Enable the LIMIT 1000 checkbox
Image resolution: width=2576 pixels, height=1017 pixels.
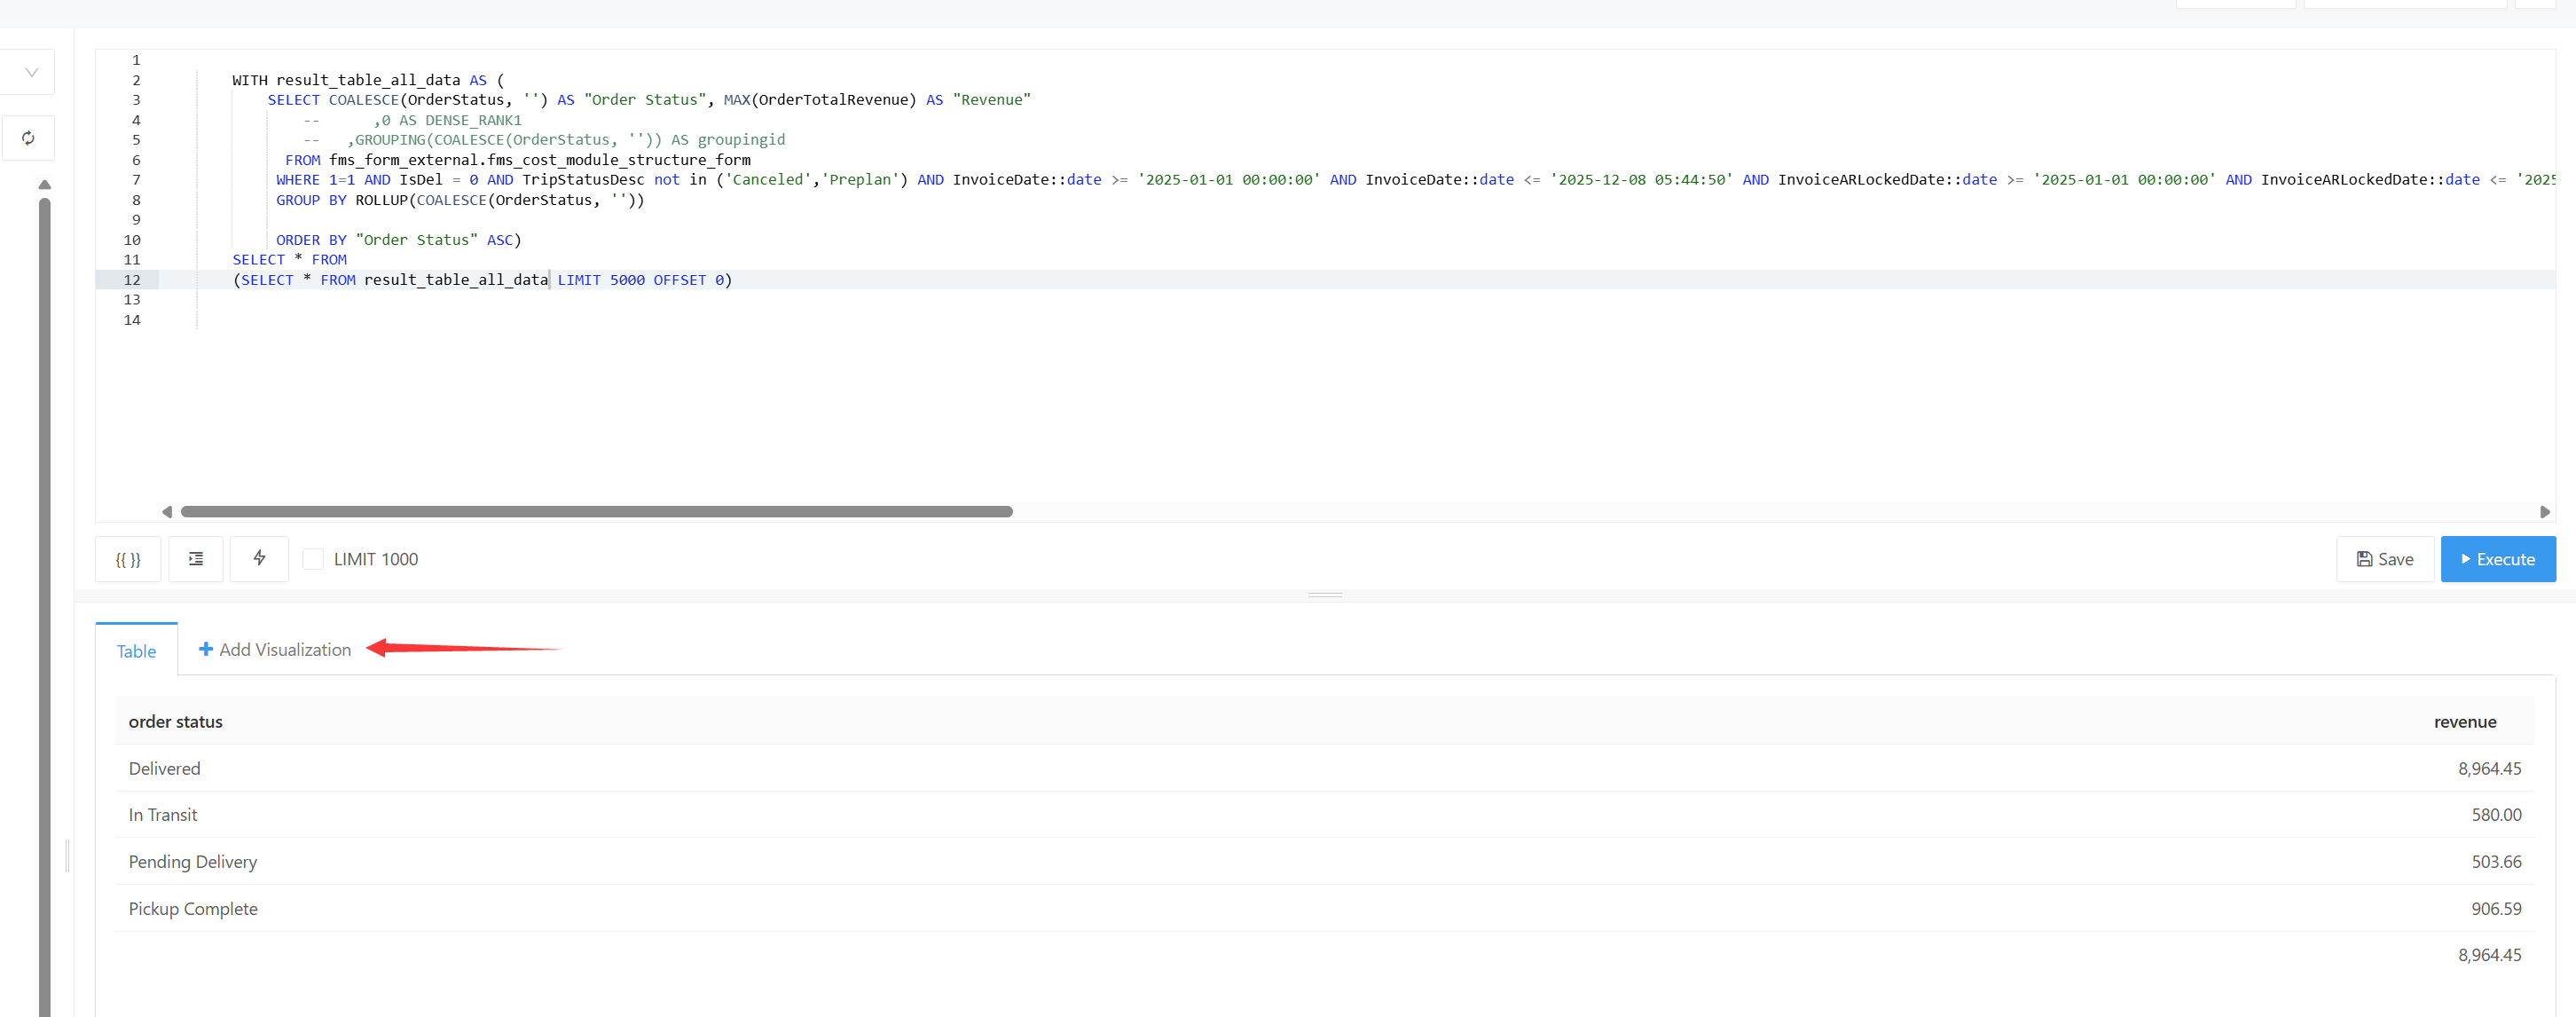click(x=314, y=559)
